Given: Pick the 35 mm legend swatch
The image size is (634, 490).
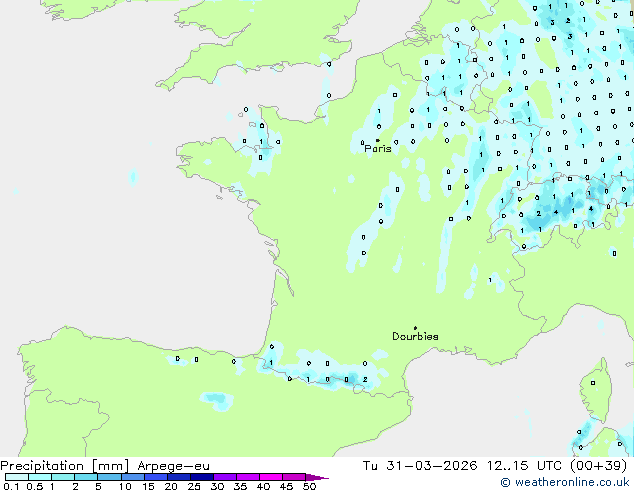Looking at the screenshot, I should pos(248,477).
